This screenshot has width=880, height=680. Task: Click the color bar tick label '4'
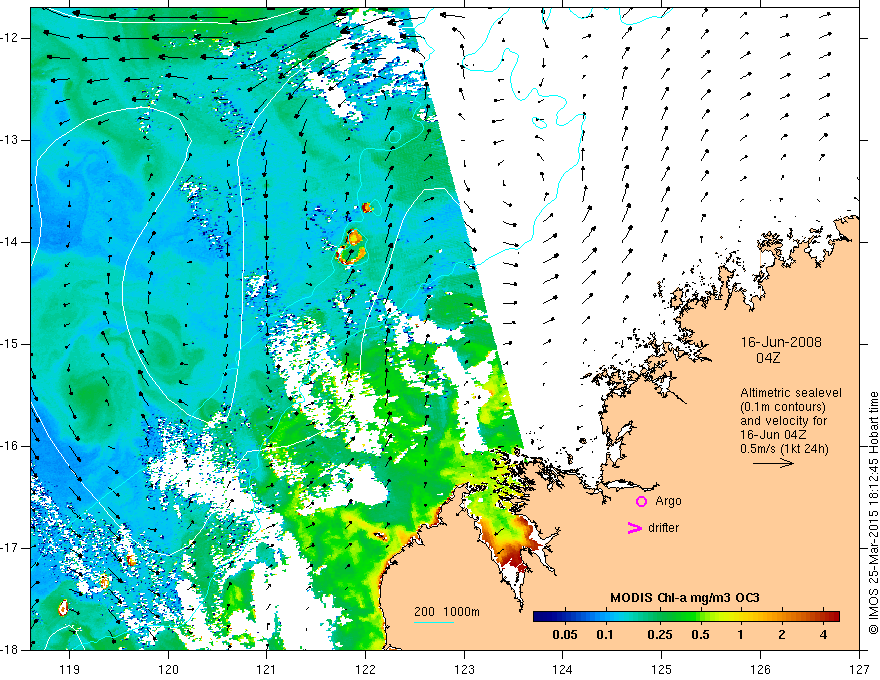pos(823,635)
